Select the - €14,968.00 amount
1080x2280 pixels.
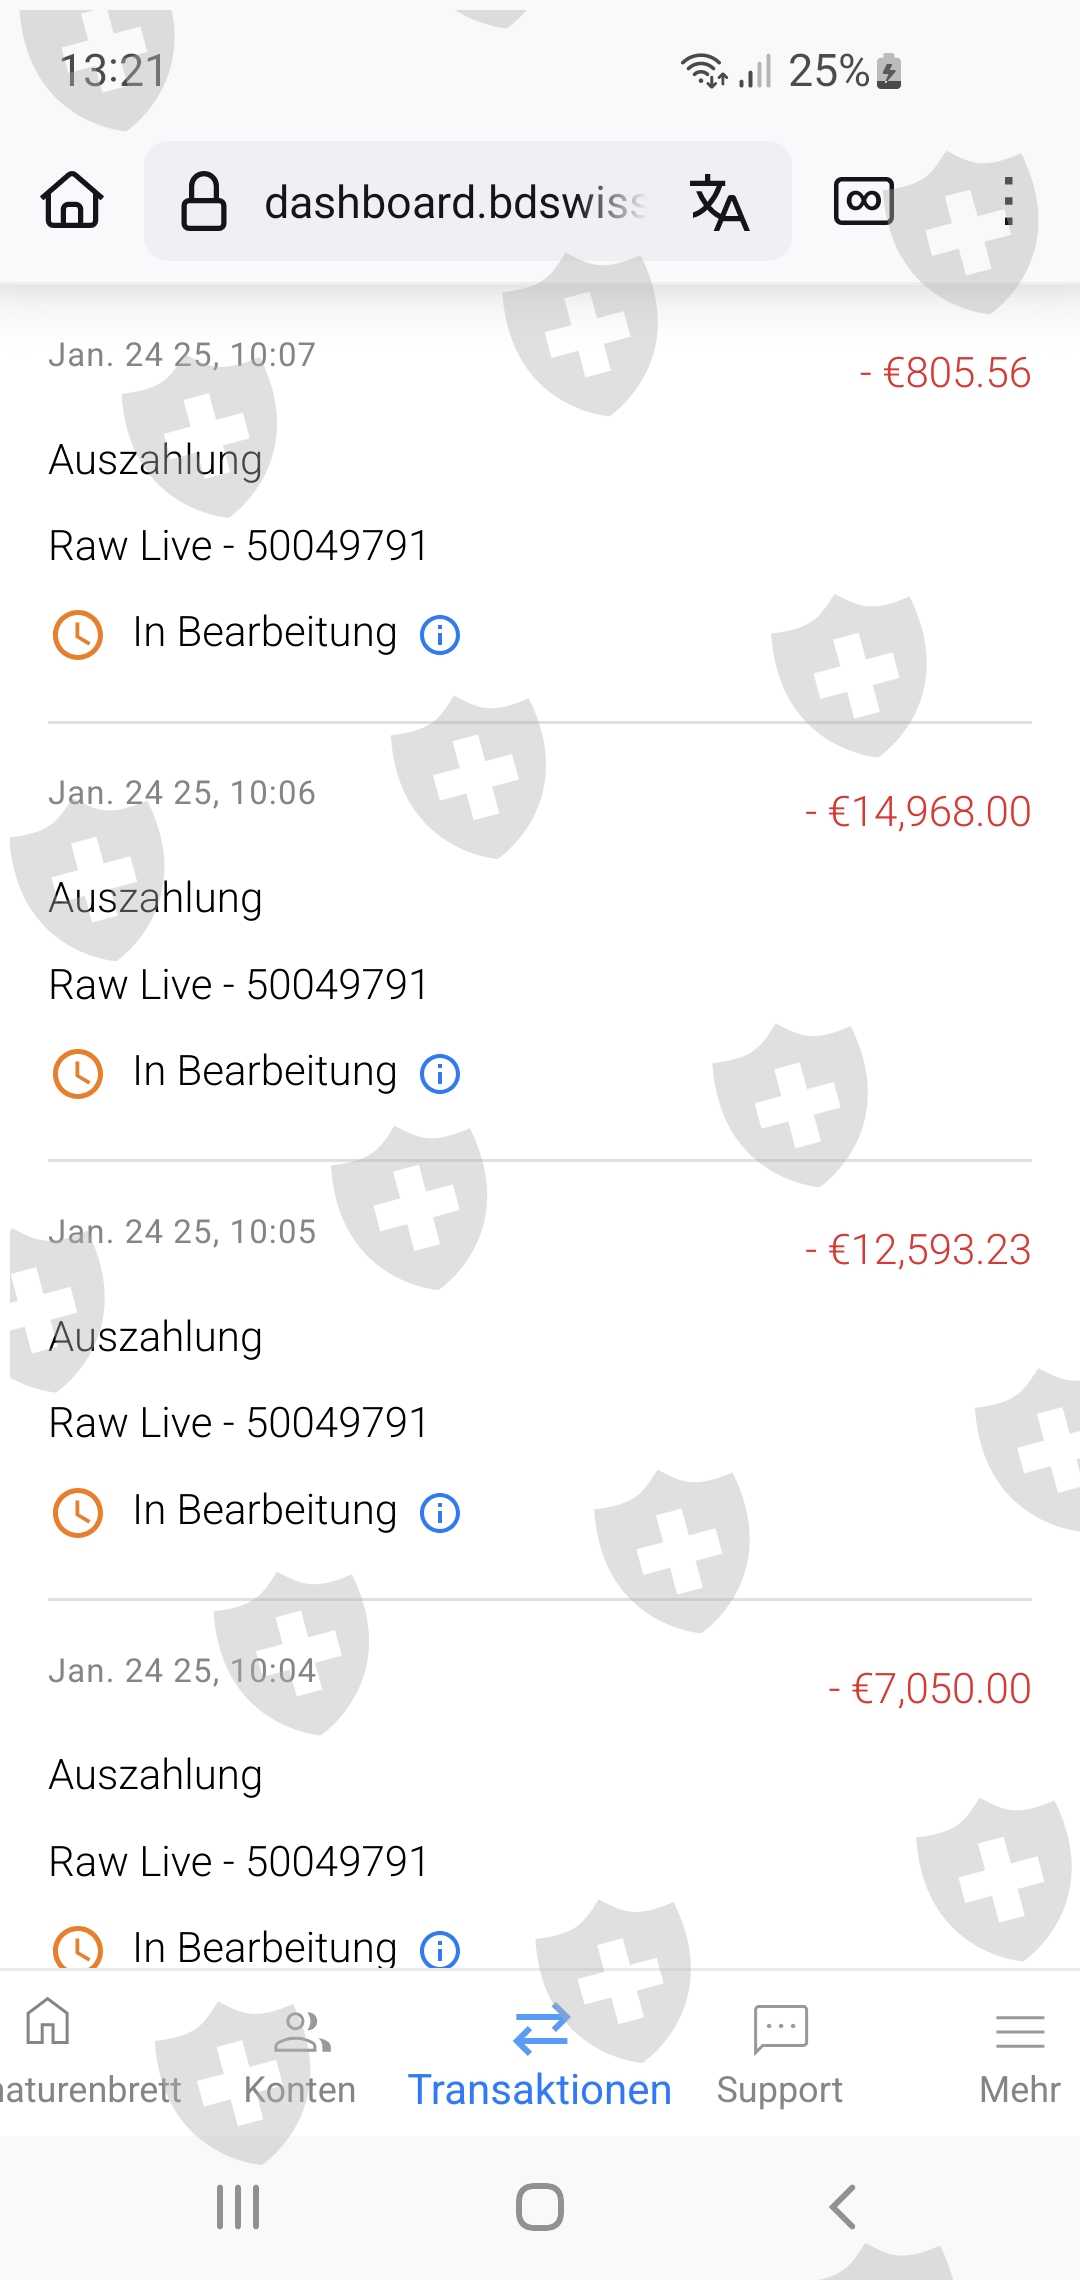918,811
